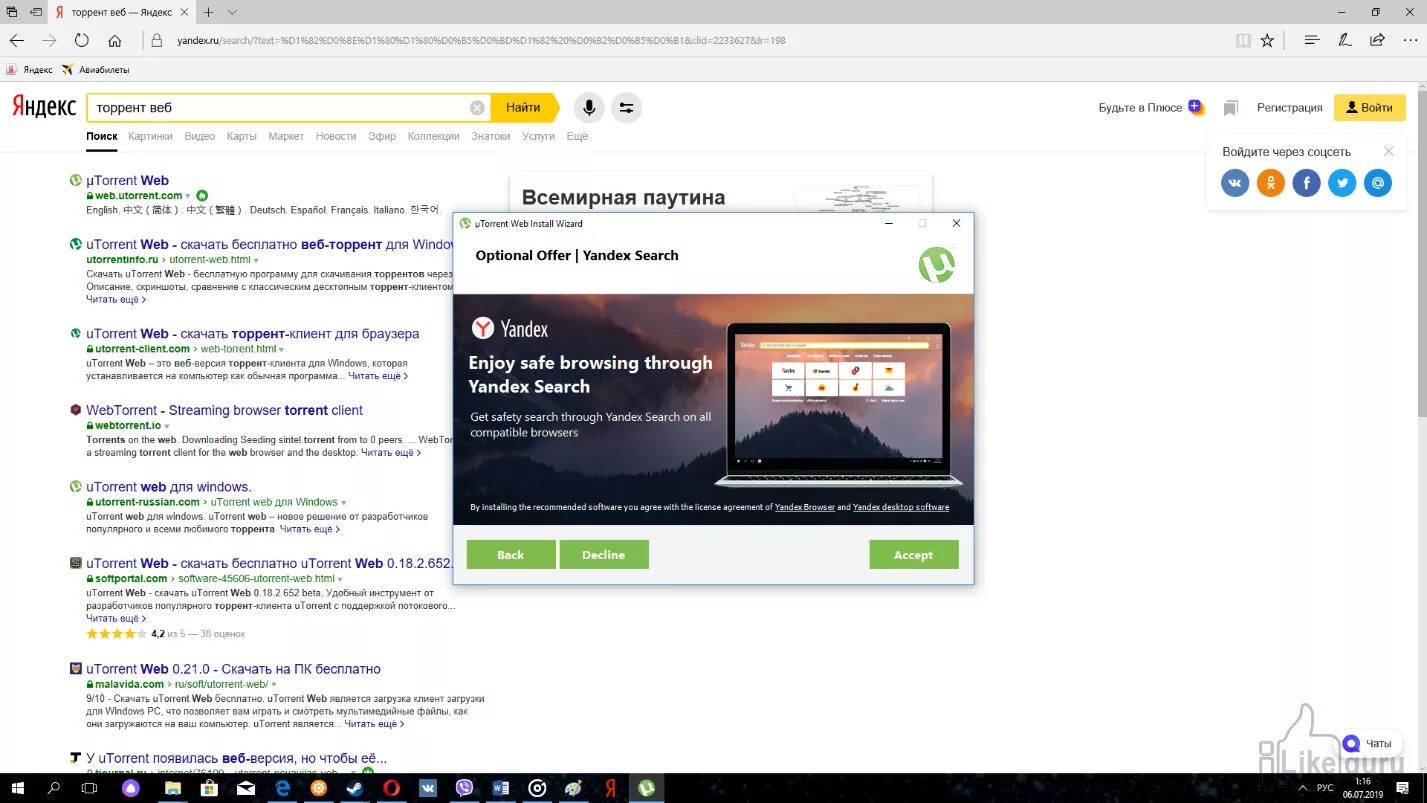Open a new tab with the plus button

tap(208, 12)
